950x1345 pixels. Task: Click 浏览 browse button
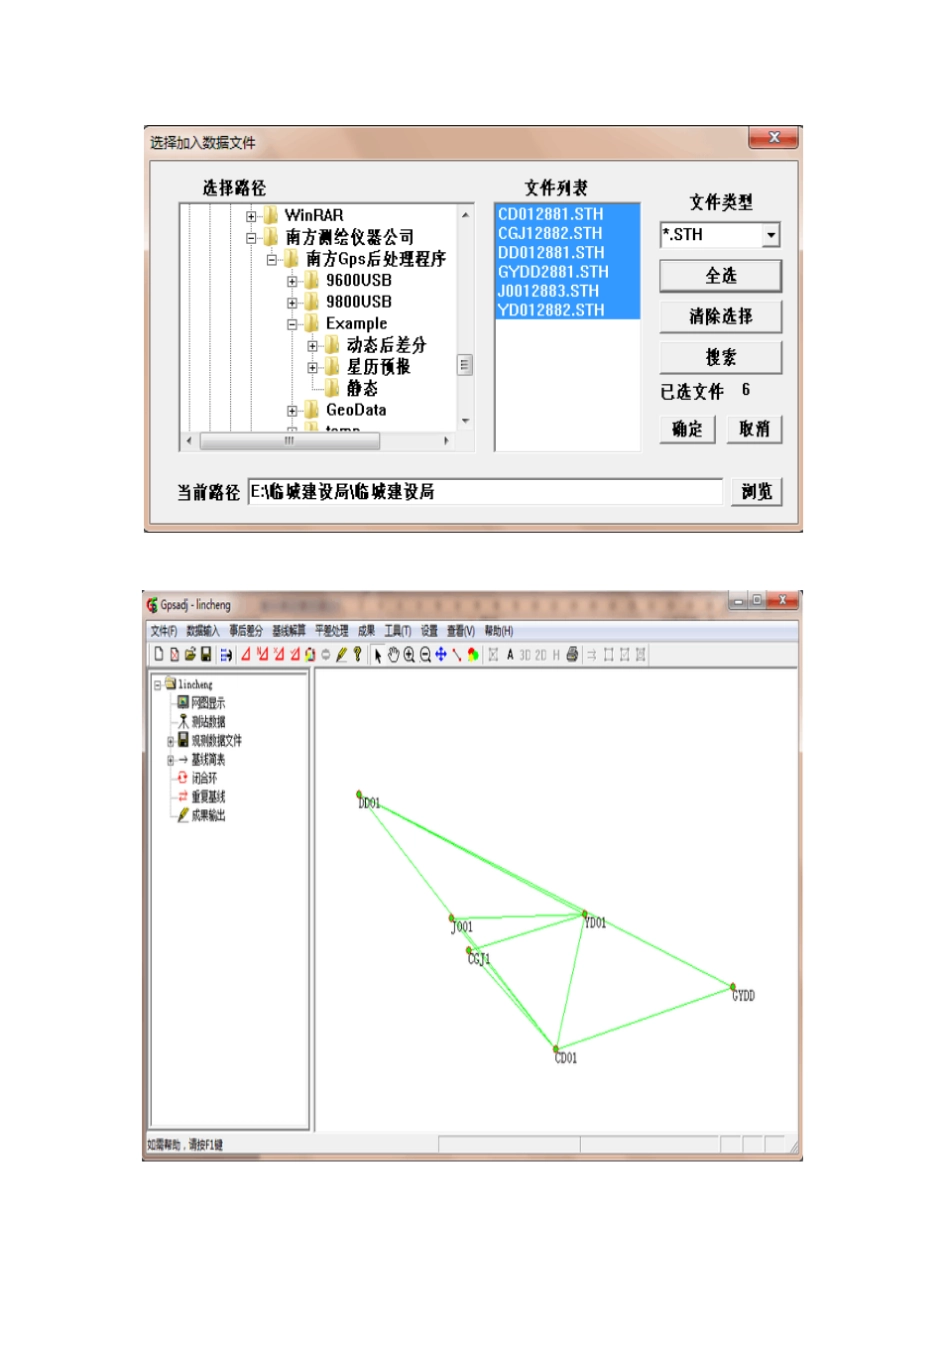(x=757, y=492)
